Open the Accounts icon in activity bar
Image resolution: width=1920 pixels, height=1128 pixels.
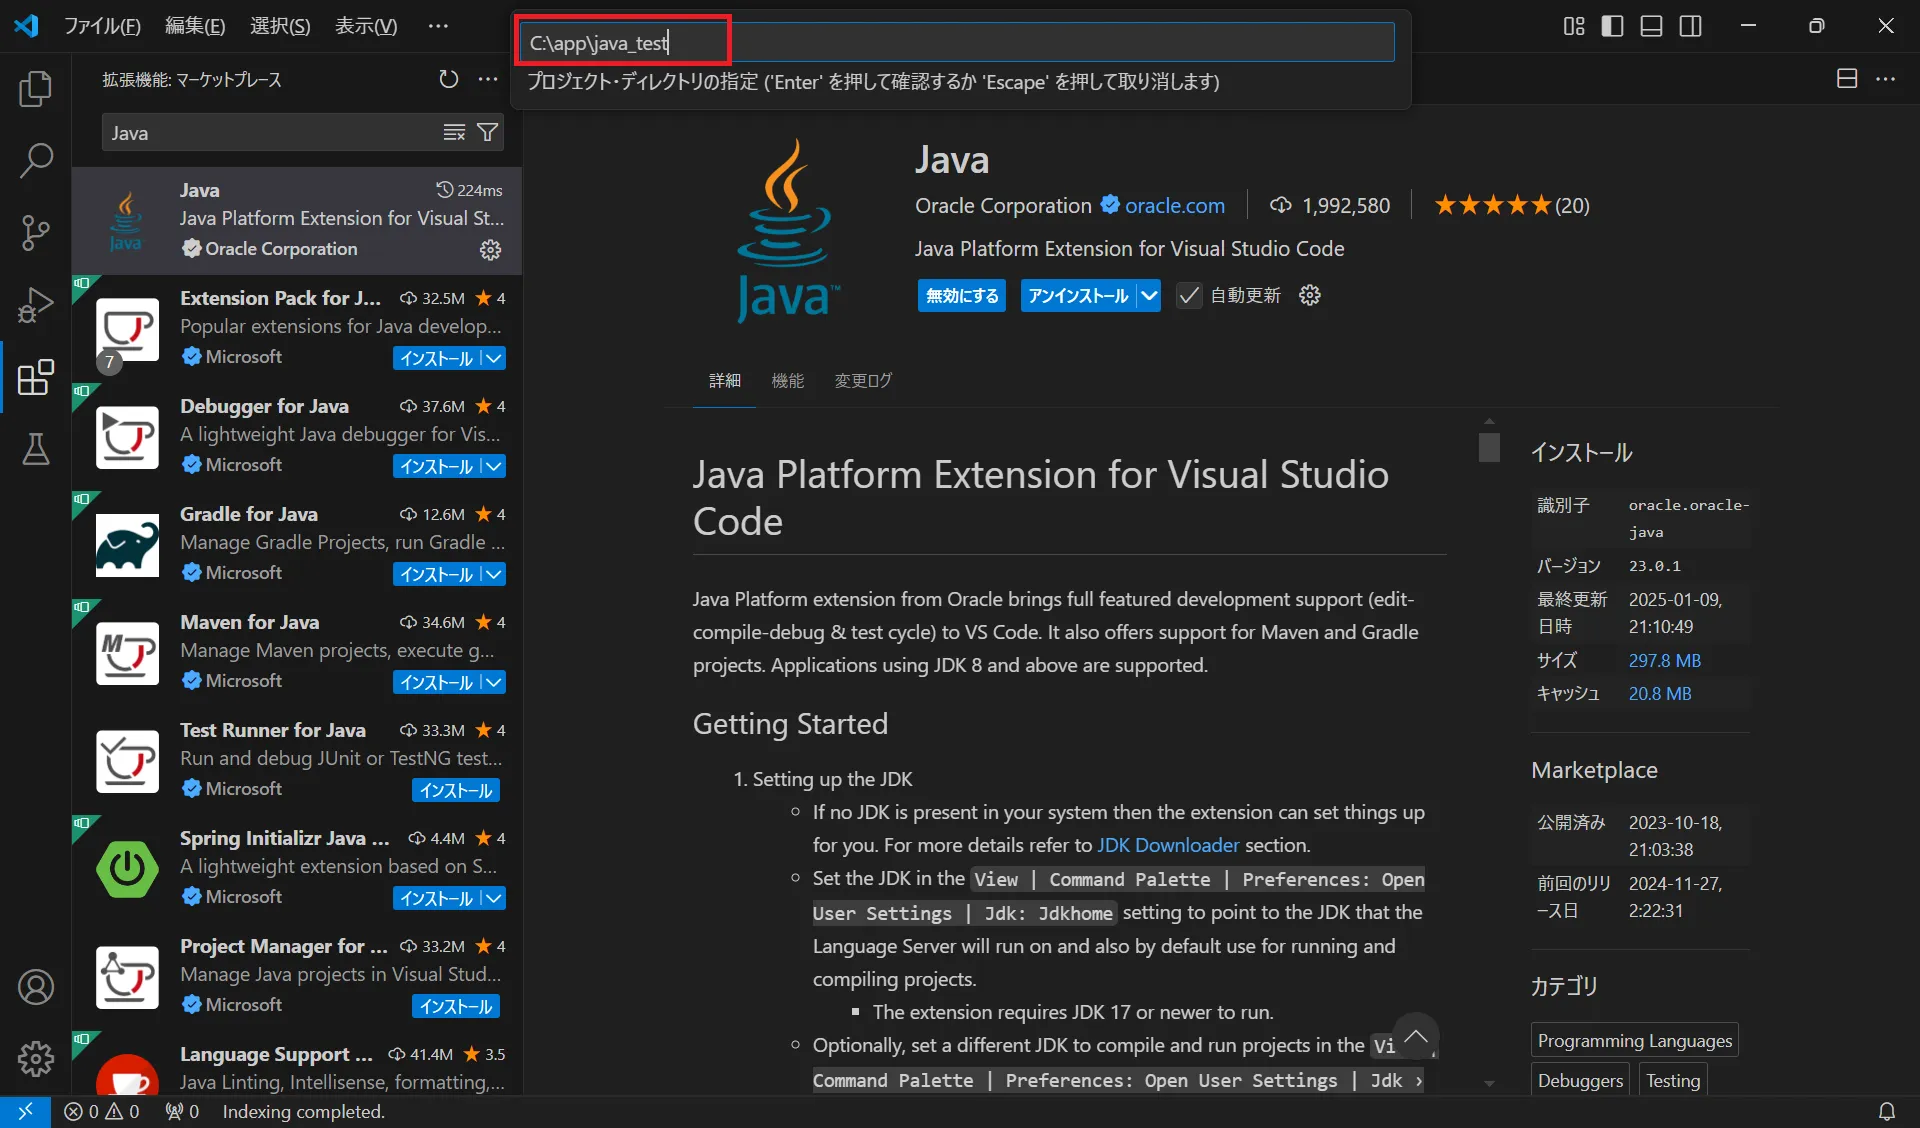pyautogui.click(x=36, y=987)
